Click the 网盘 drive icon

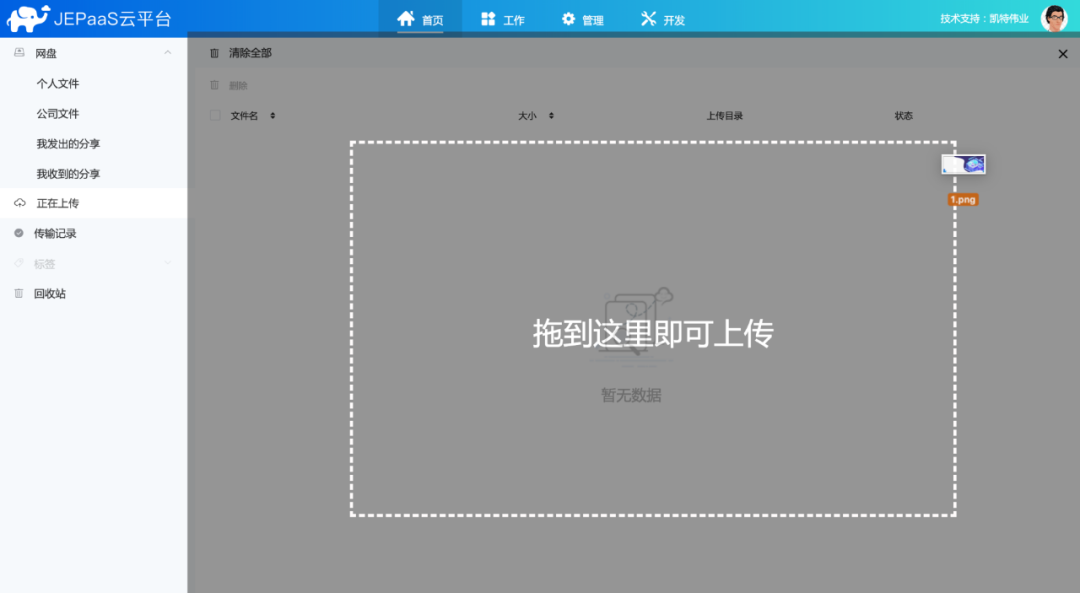19,52
